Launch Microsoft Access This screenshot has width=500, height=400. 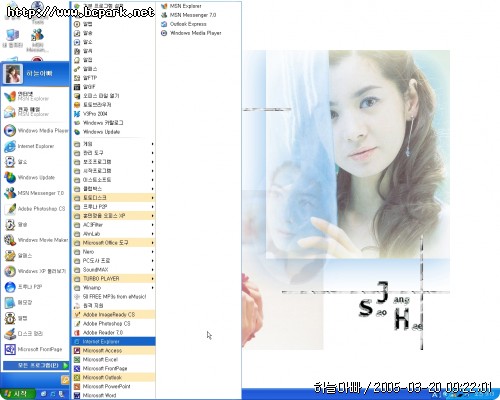[114, 350]
